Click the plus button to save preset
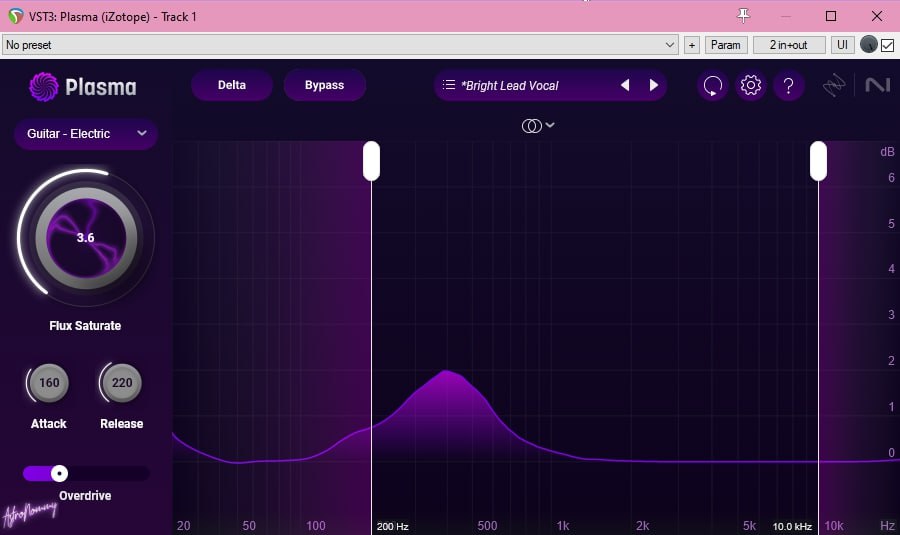900x535 pixels. pyautogui.click(x=692, y=45)
